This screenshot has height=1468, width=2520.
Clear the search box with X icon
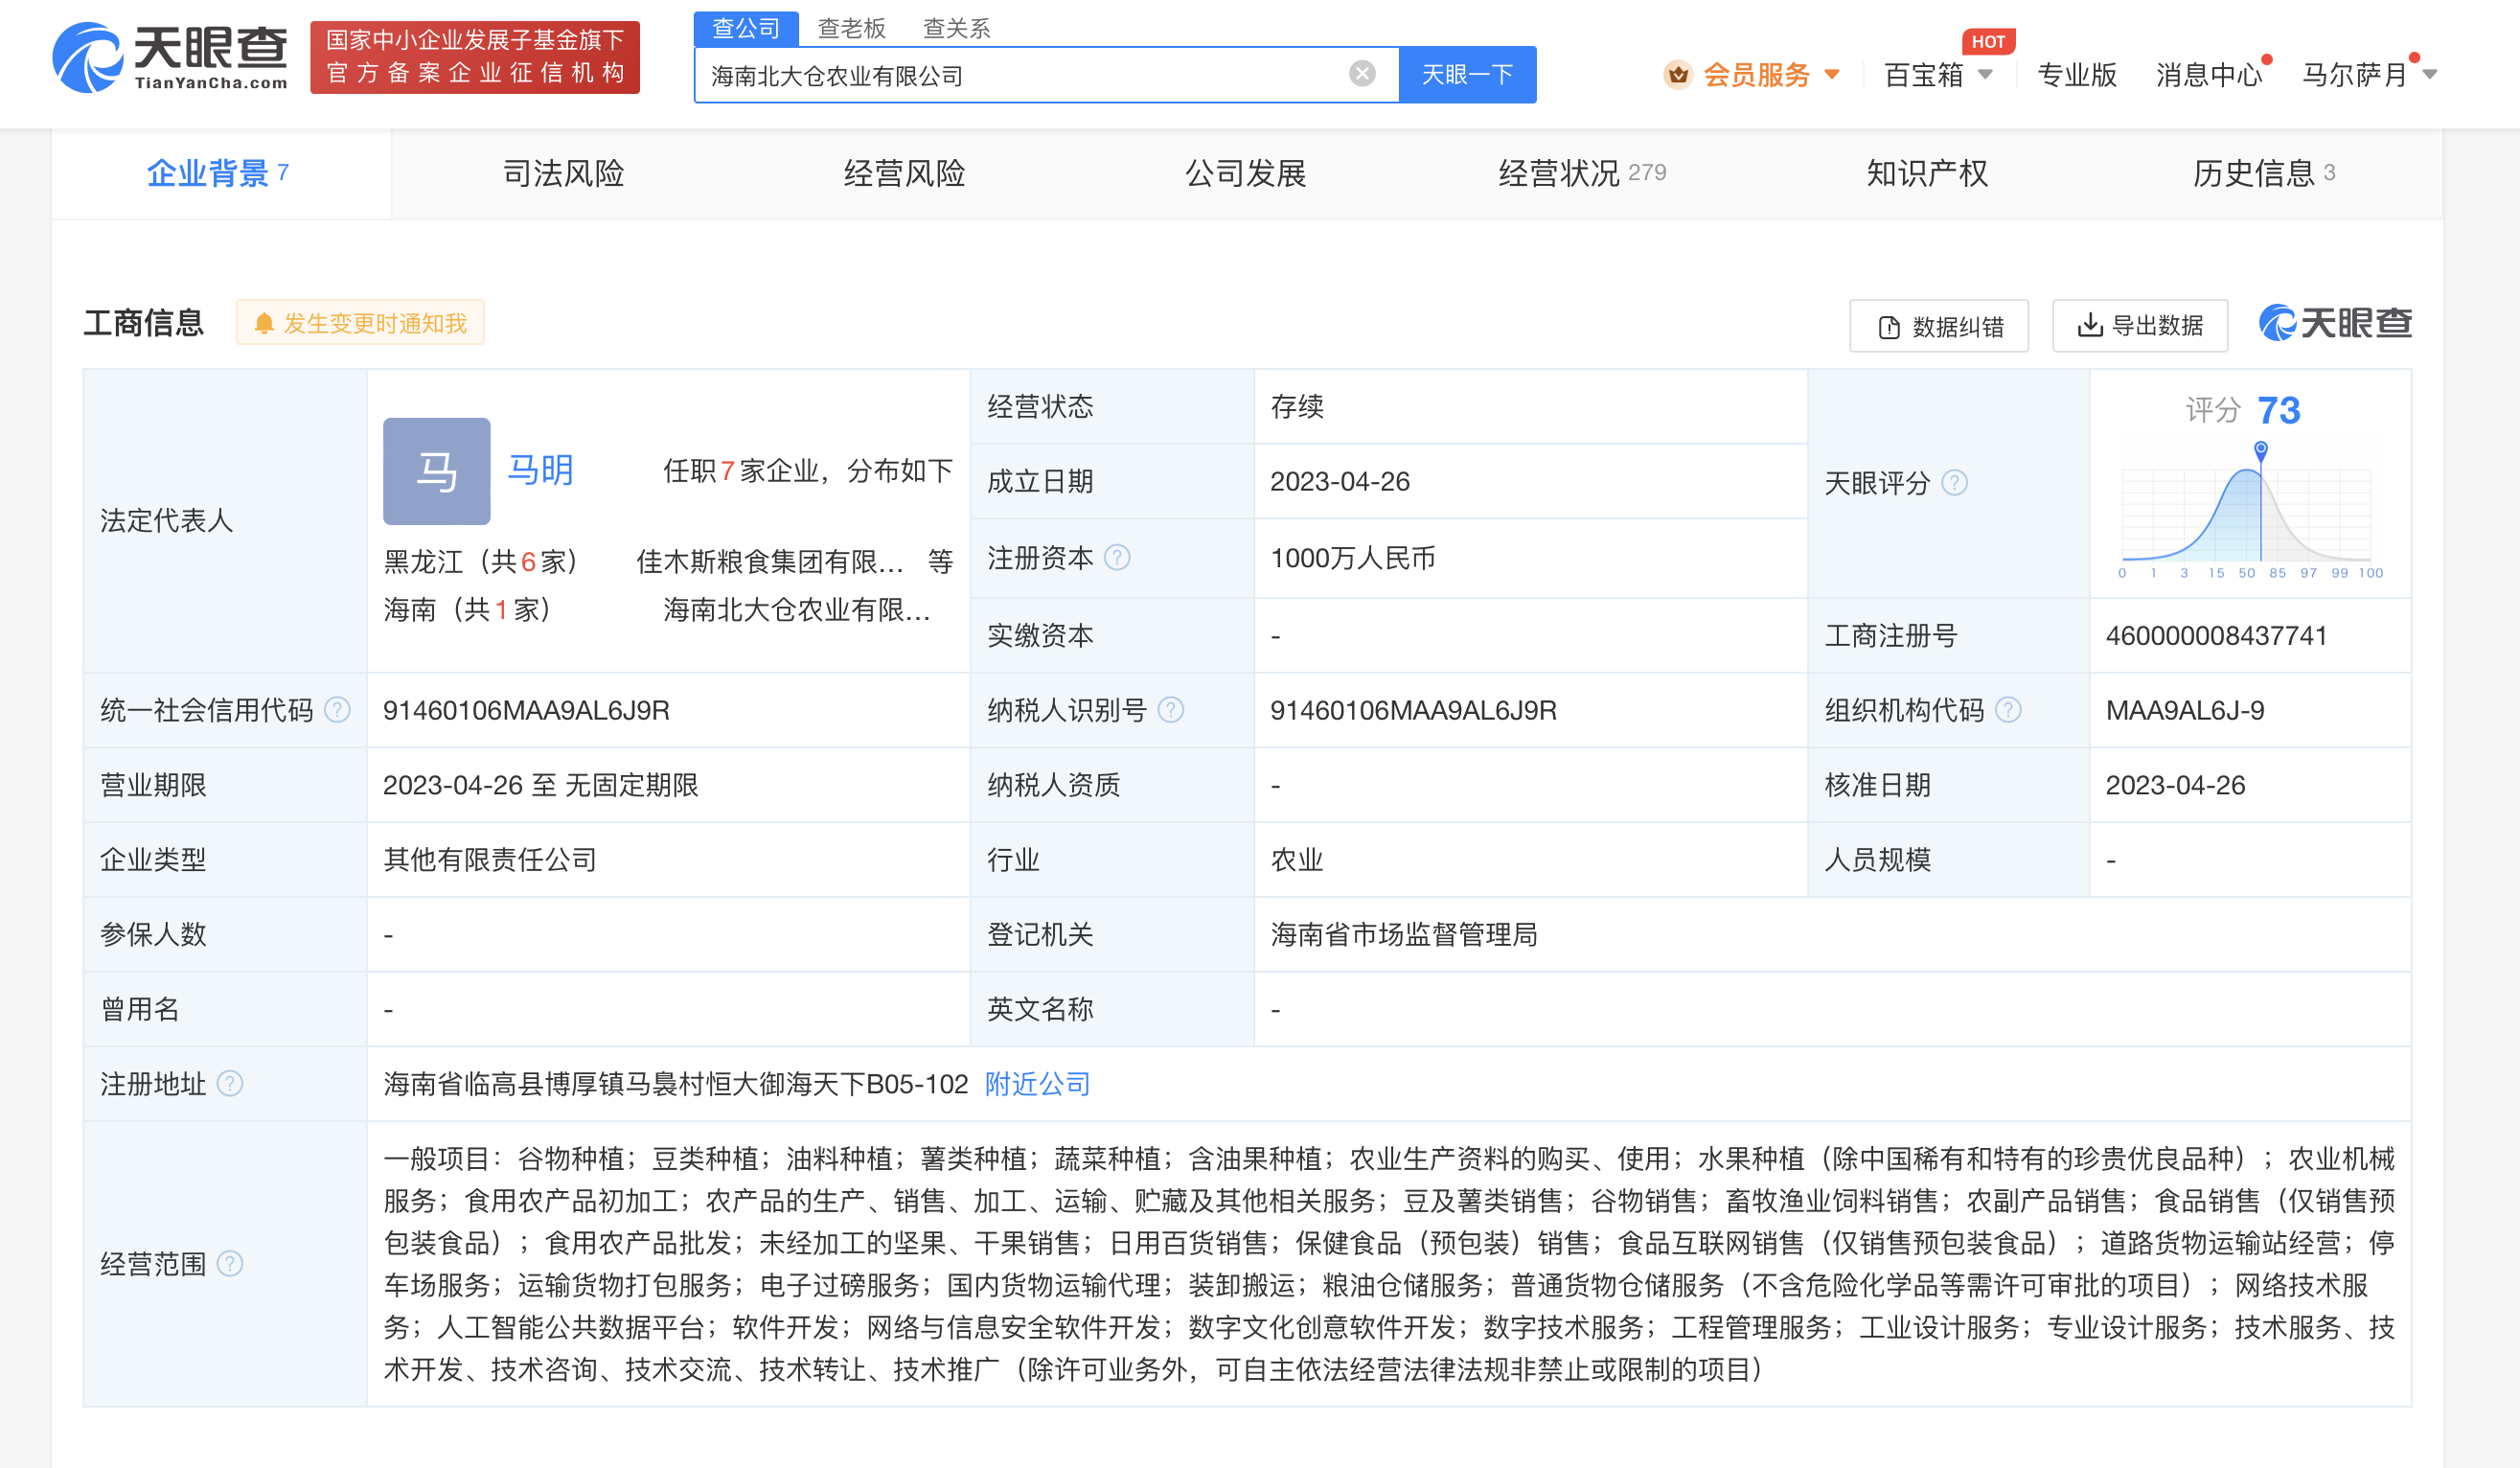point(1362,73)
